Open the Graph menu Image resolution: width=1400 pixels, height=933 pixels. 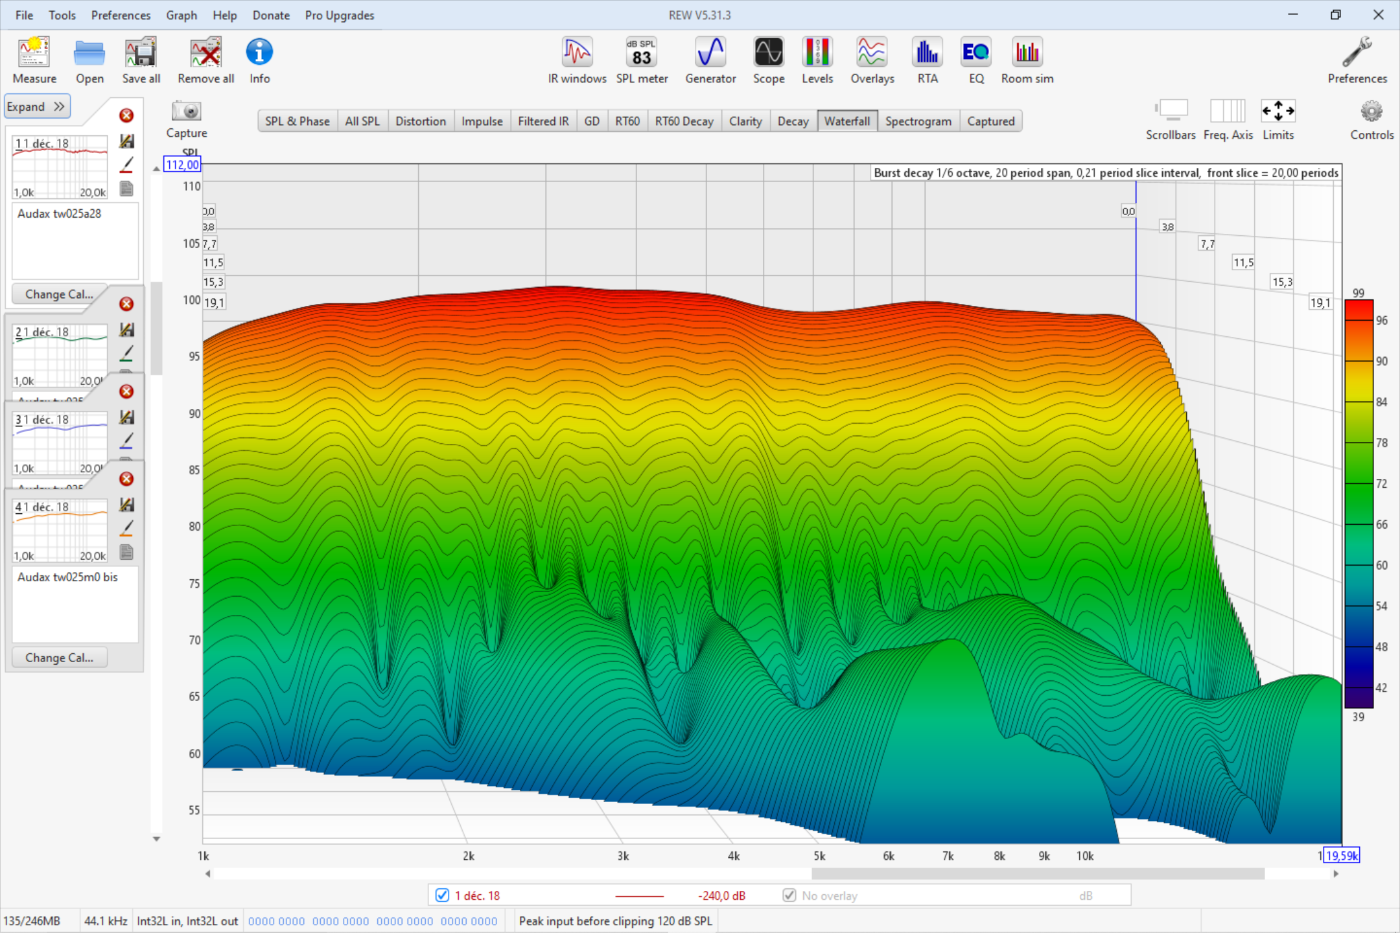click(181, 15)
